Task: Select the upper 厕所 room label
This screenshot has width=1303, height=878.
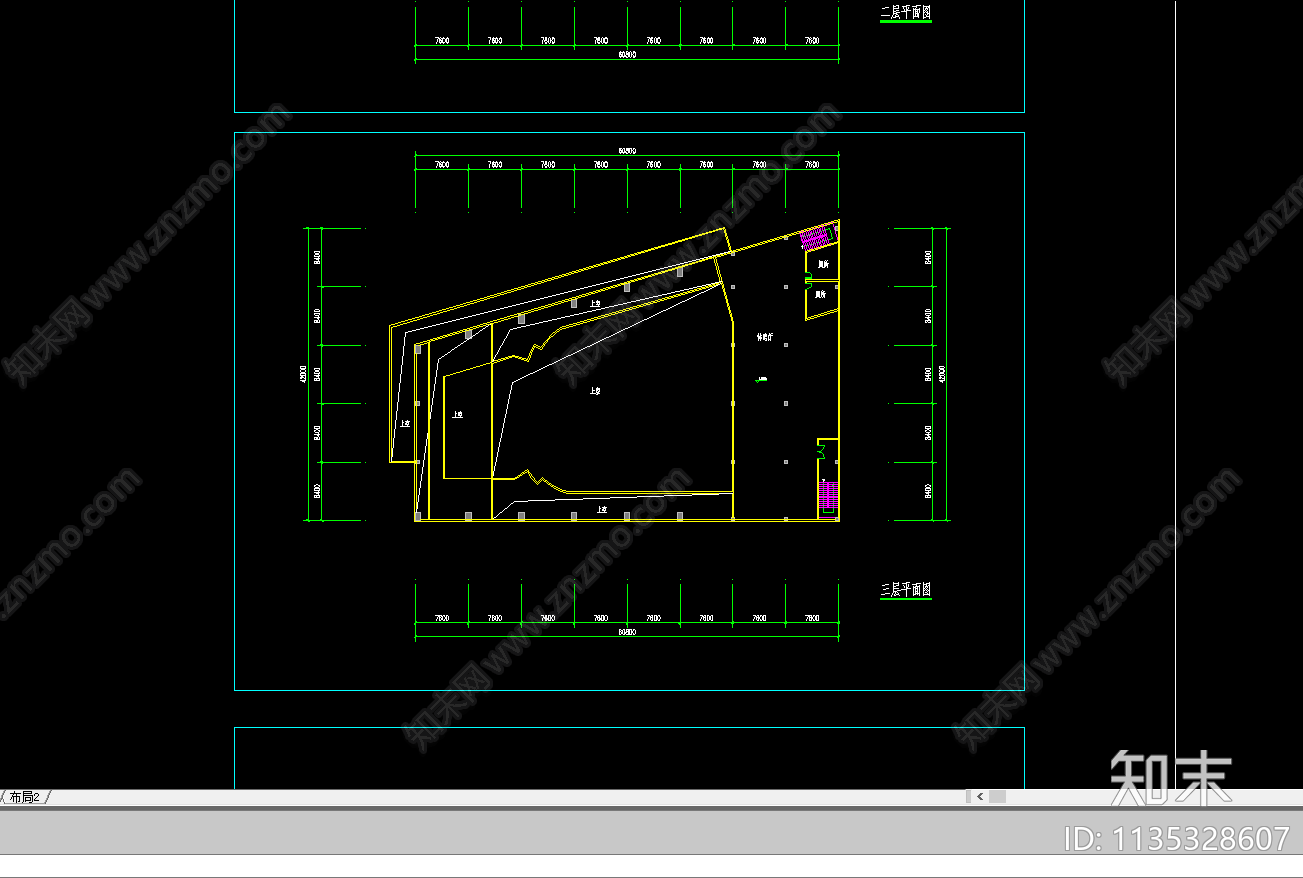Action: (823, 265)
